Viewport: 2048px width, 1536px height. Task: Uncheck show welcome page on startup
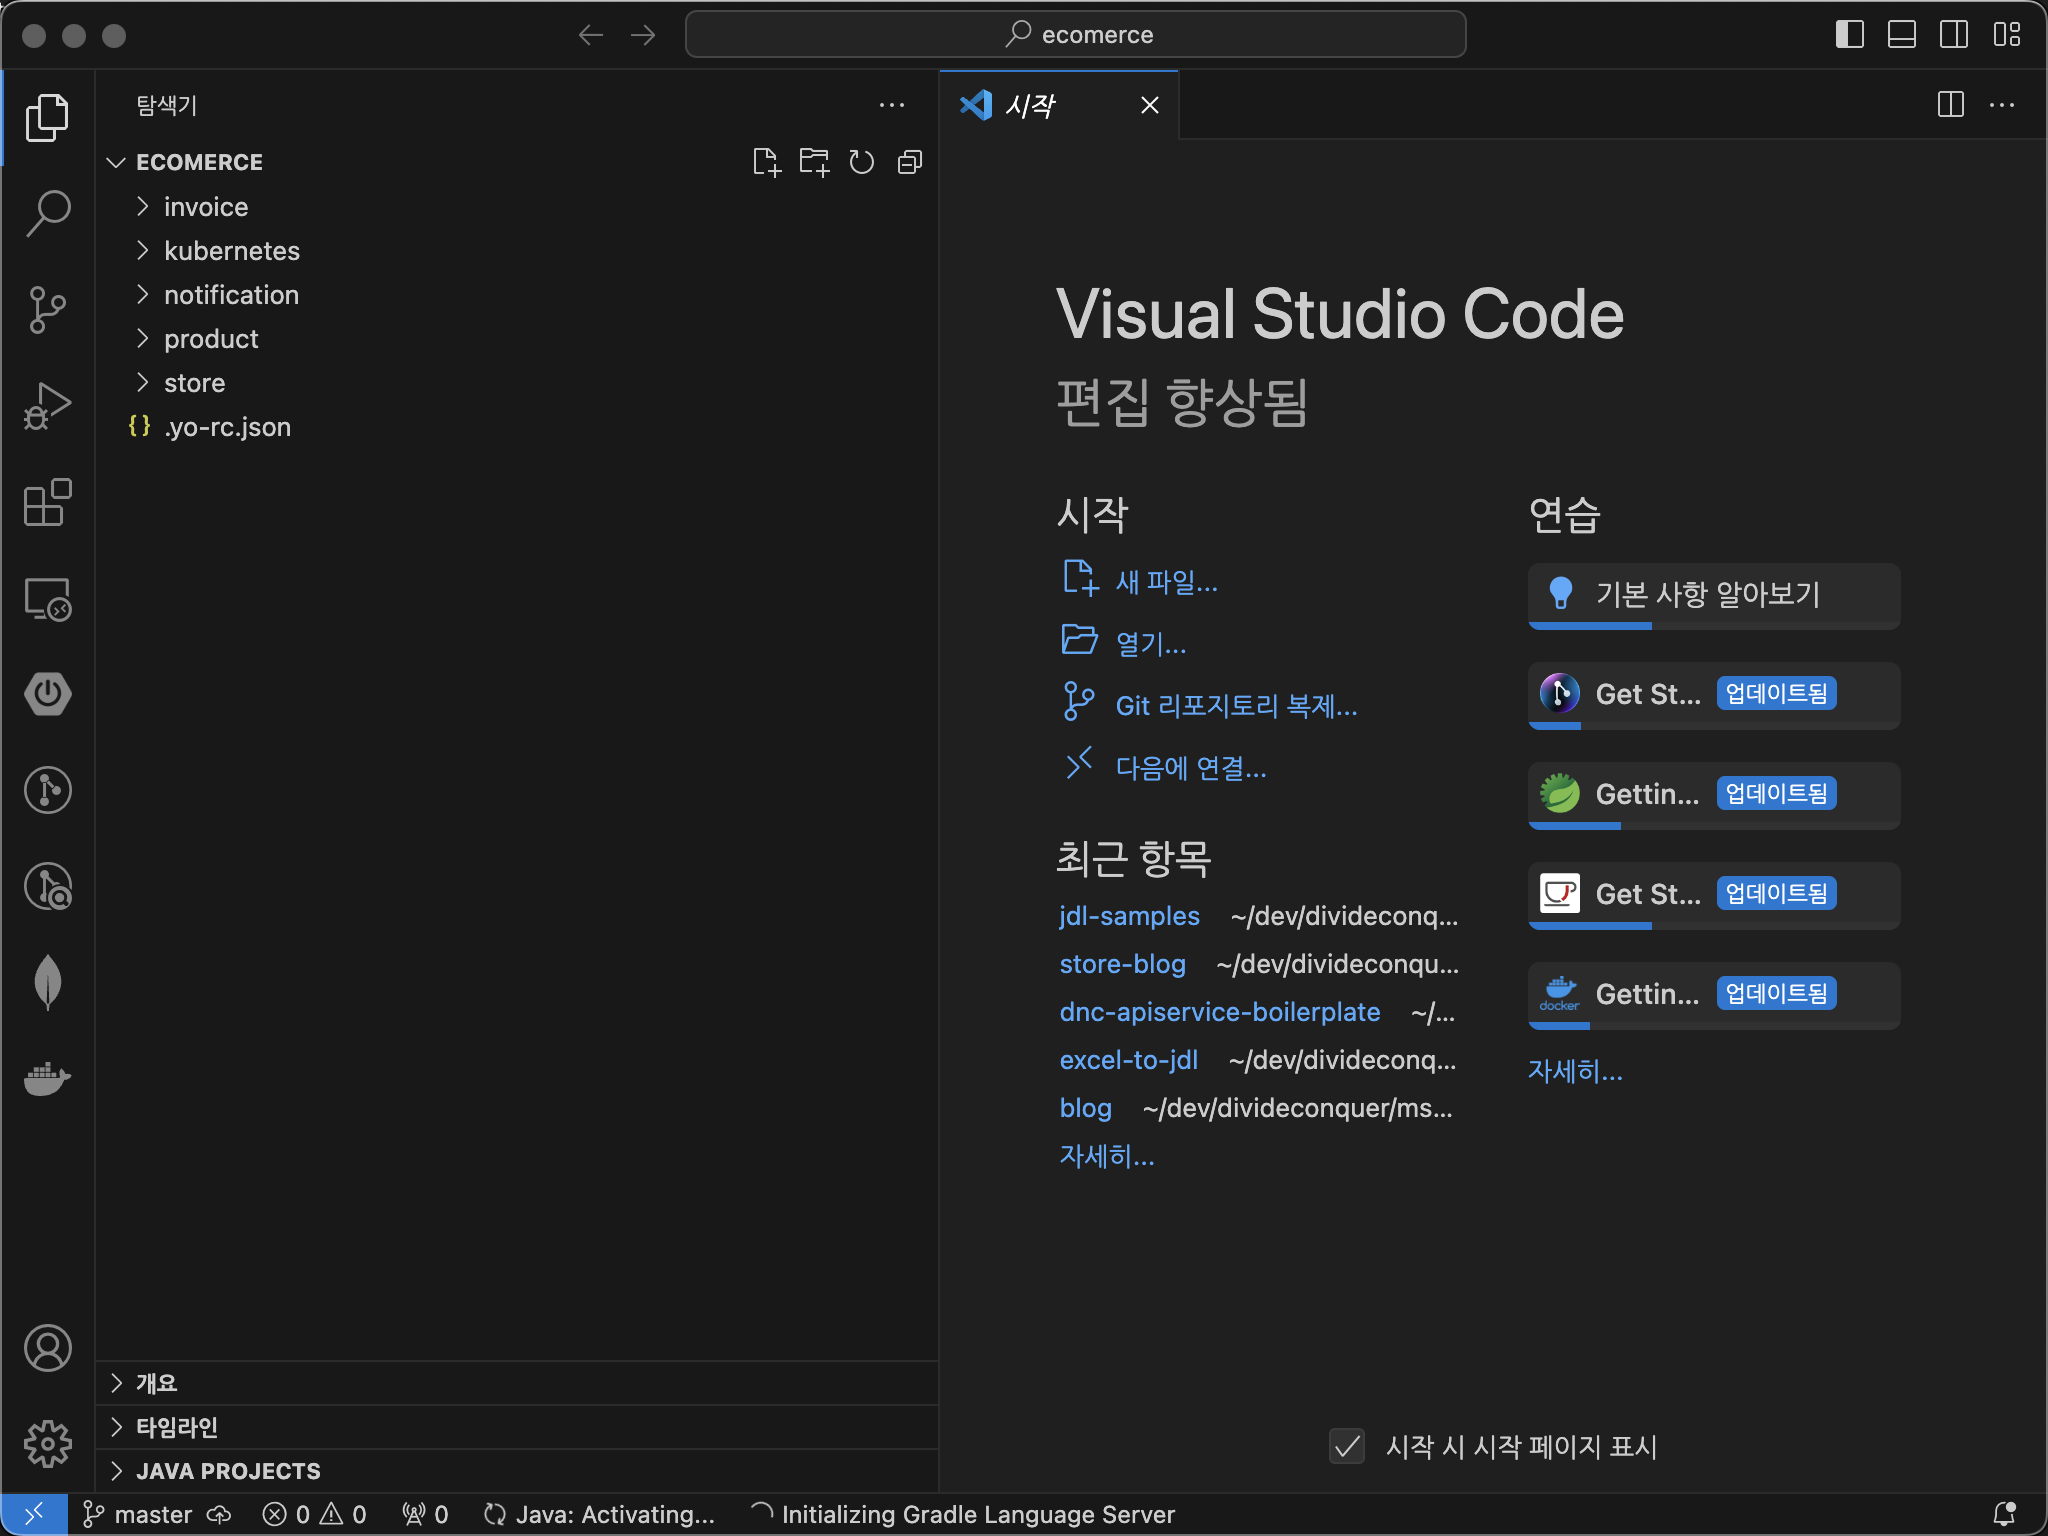click(1347, 1446)
